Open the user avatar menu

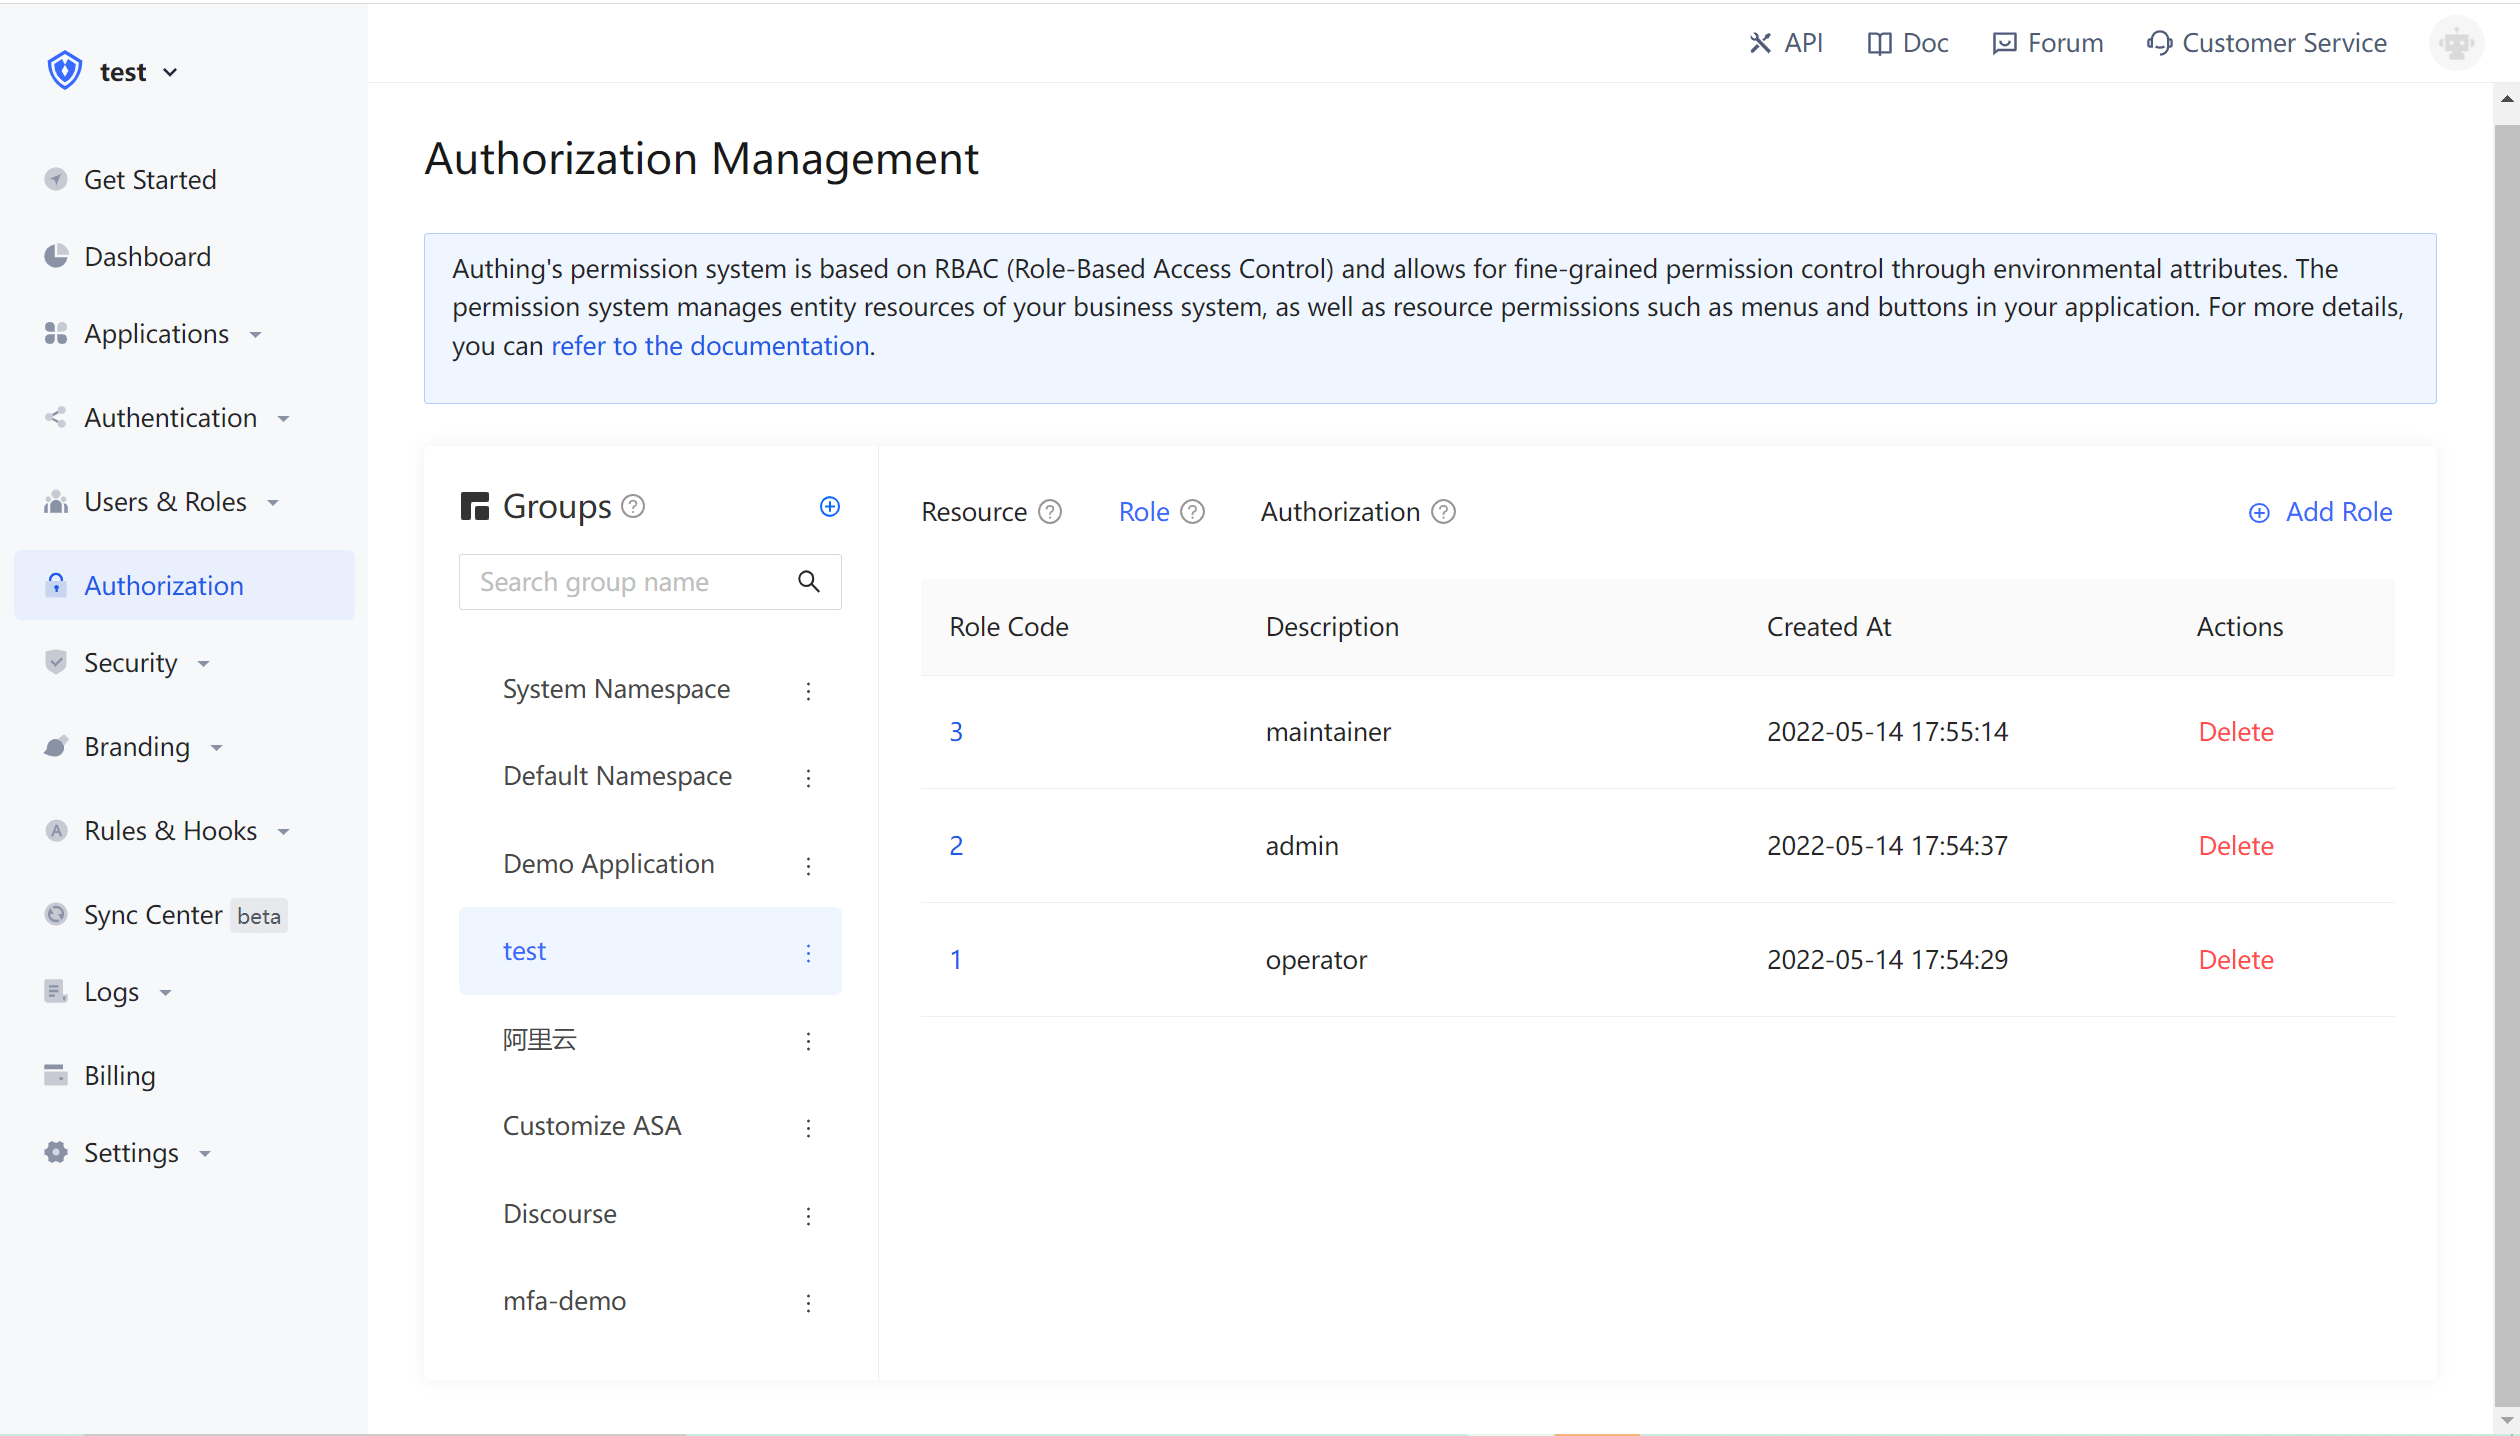[x=2457, y=43]
